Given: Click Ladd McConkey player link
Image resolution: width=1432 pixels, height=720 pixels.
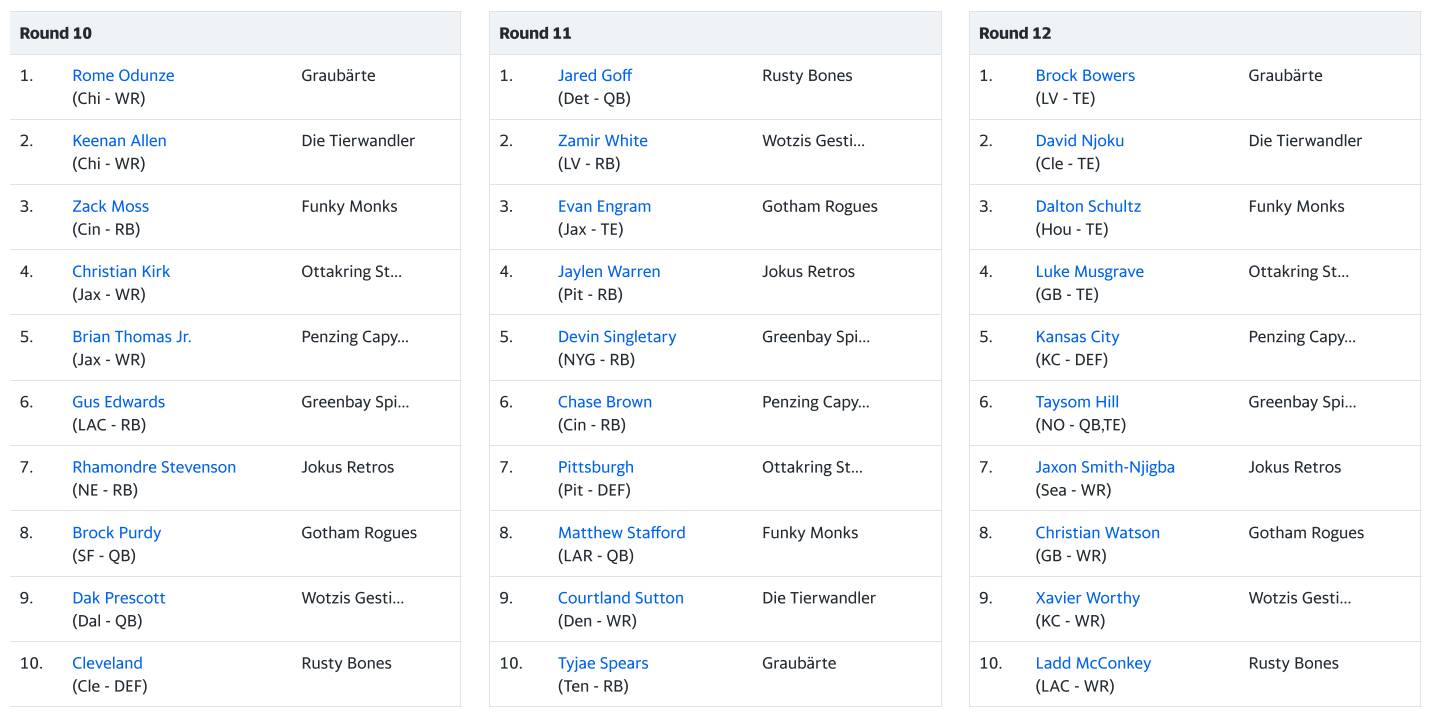Looking at the screenshot, I should [x=1093, y=663].
